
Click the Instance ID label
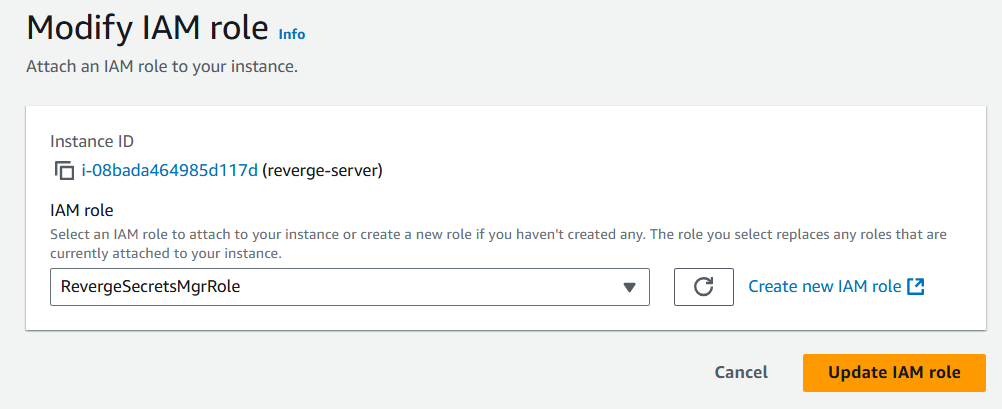click(x=92, y=141)
